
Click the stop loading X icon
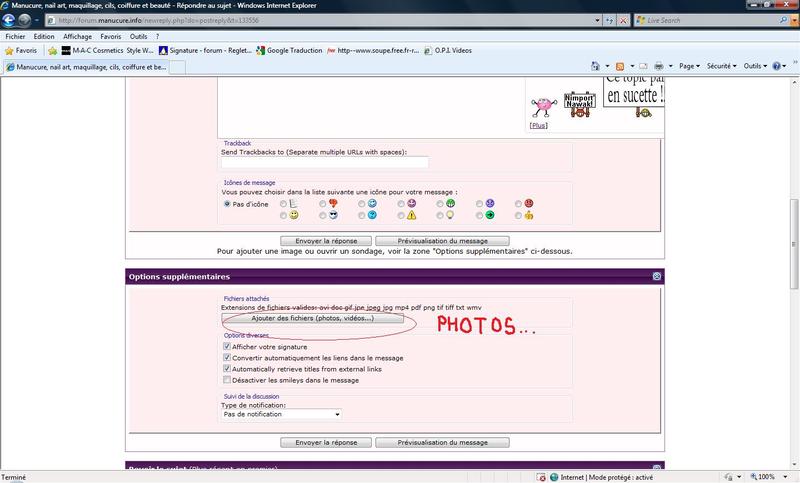tap(622, 20)
